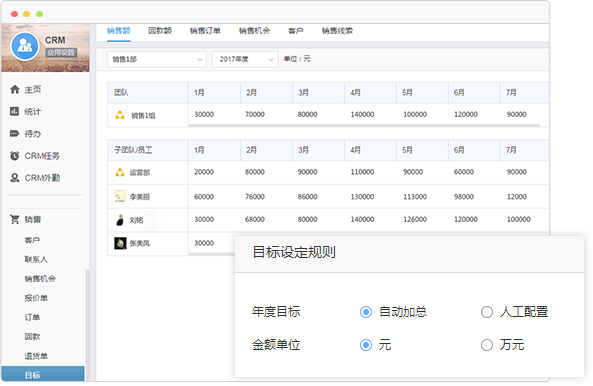Viewport: 593px width, 386px height.
Task: Open the 销售1部 department dropdown
Action: click(157, 59)
